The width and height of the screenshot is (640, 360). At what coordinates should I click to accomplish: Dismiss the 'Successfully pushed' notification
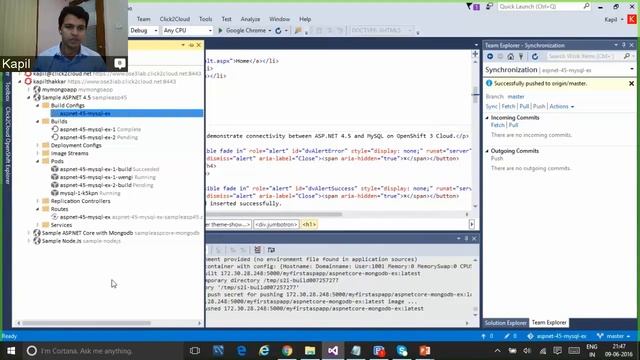pos(631,83)
